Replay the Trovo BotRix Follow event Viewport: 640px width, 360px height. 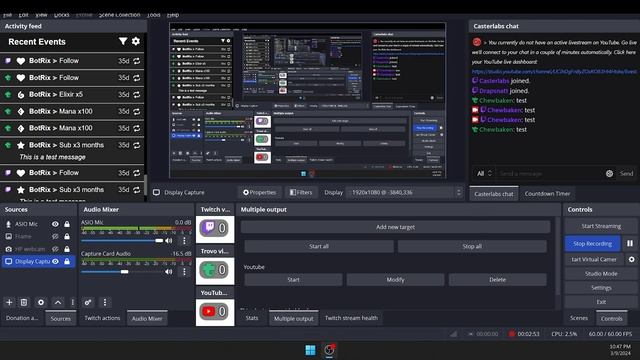pos(136,78)
